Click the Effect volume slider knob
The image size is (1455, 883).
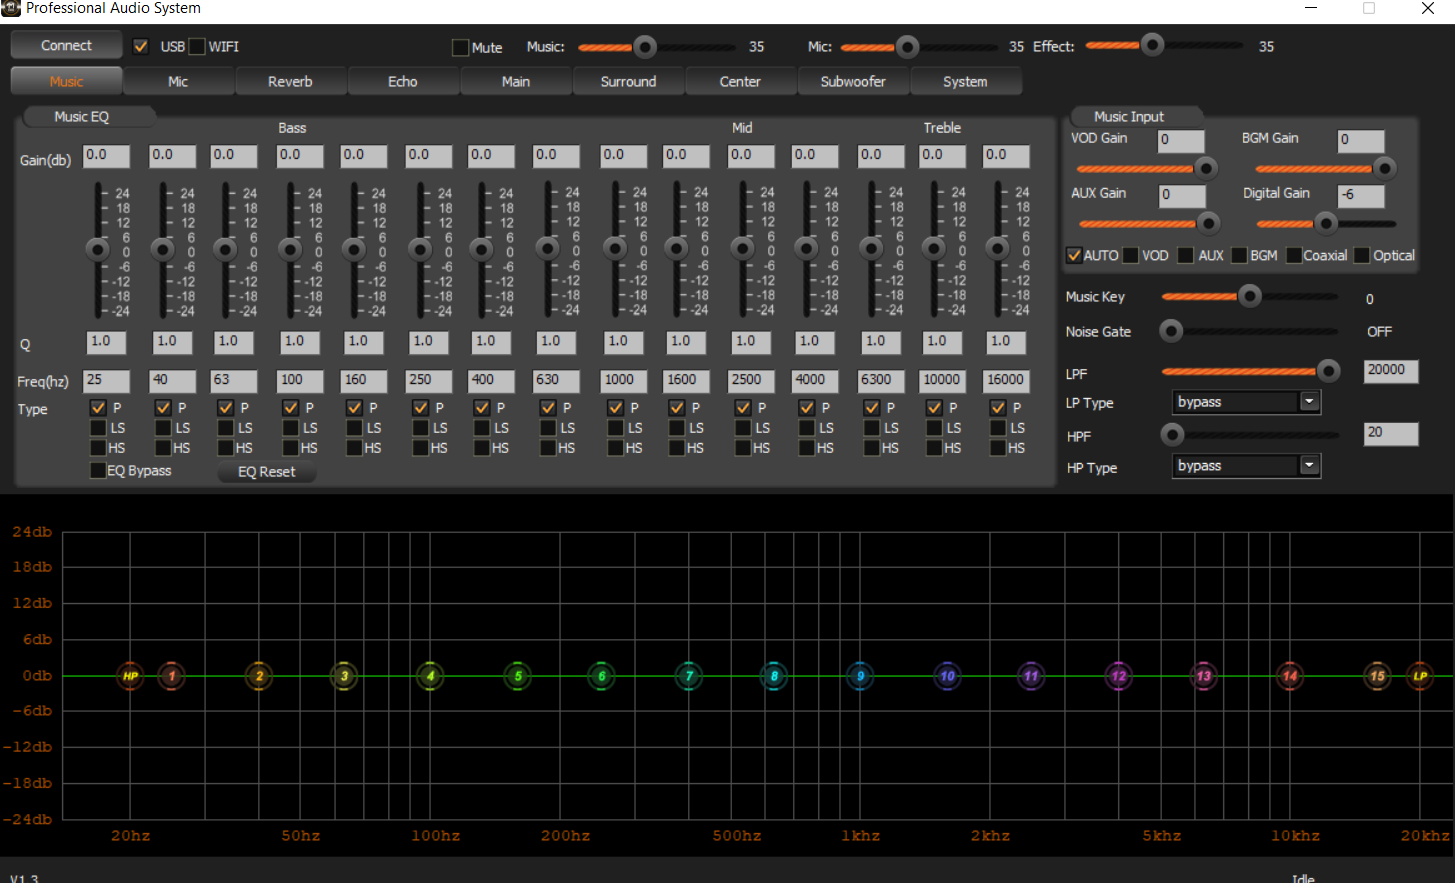click(x=1152, y=45)
